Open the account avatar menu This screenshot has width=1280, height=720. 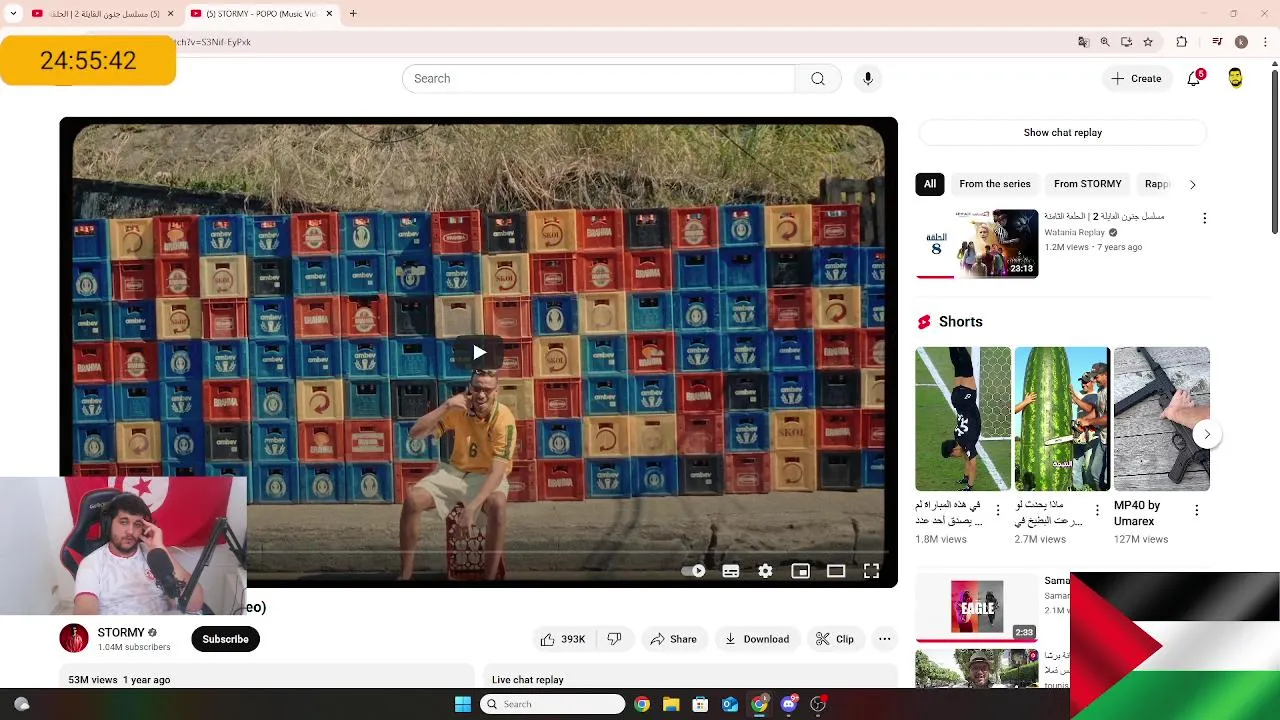[x=1235, y=79]
